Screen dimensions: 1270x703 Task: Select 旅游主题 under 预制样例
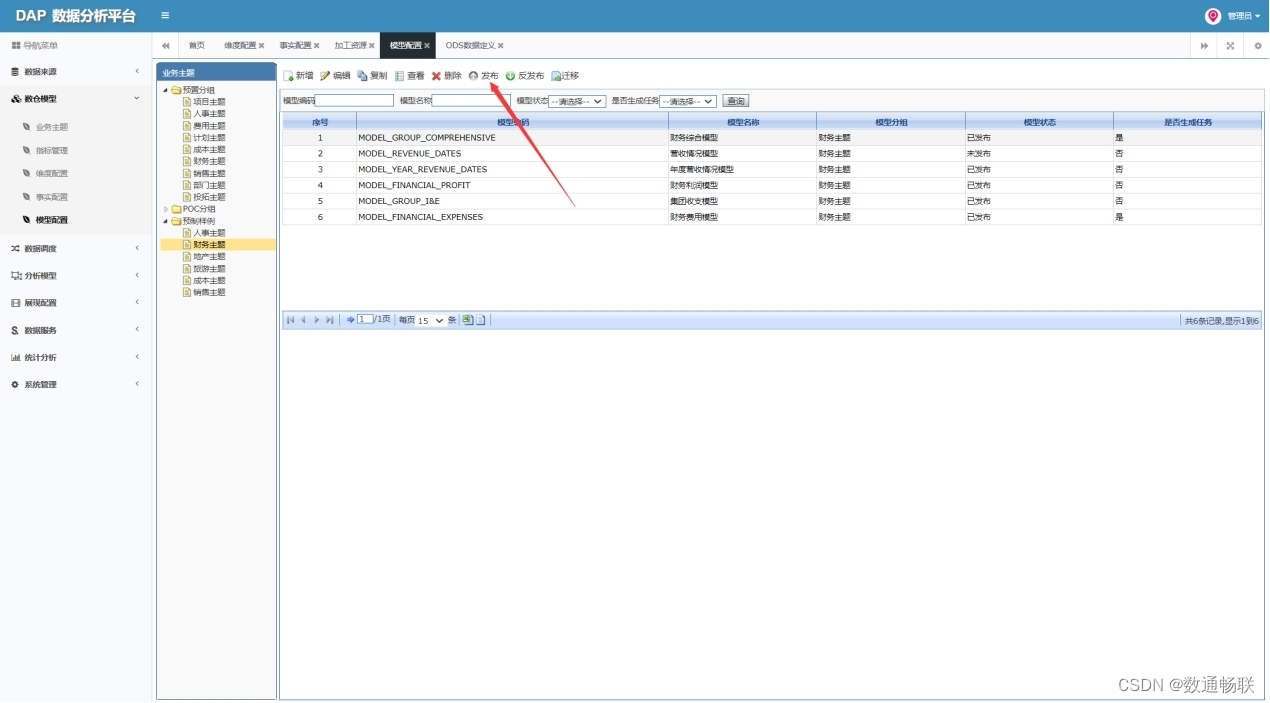[209, 269]
